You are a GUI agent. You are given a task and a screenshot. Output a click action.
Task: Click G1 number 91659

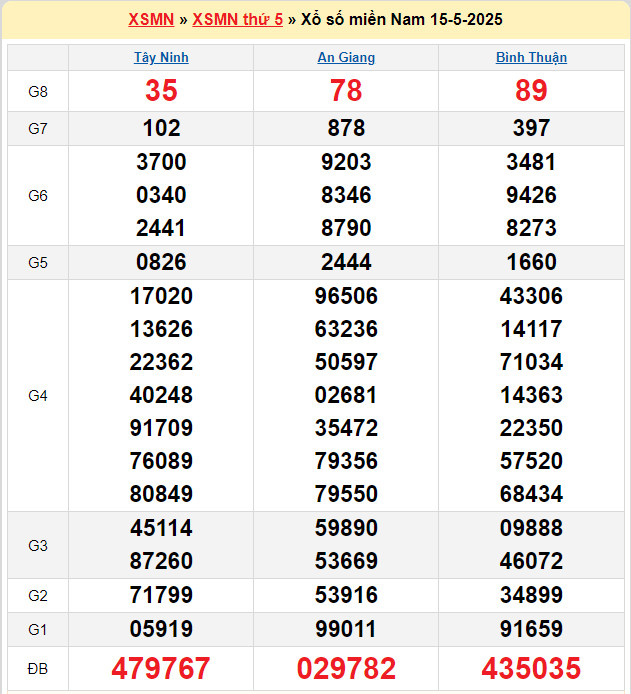point(531,629)
